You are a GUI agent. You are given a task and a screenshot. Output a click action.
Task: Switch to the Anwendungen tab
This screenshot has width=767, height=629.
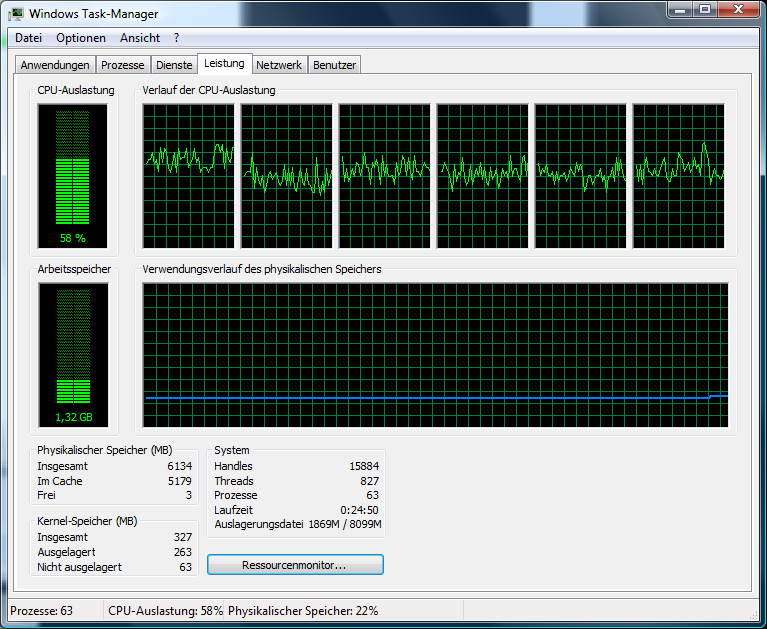point(55,65)
